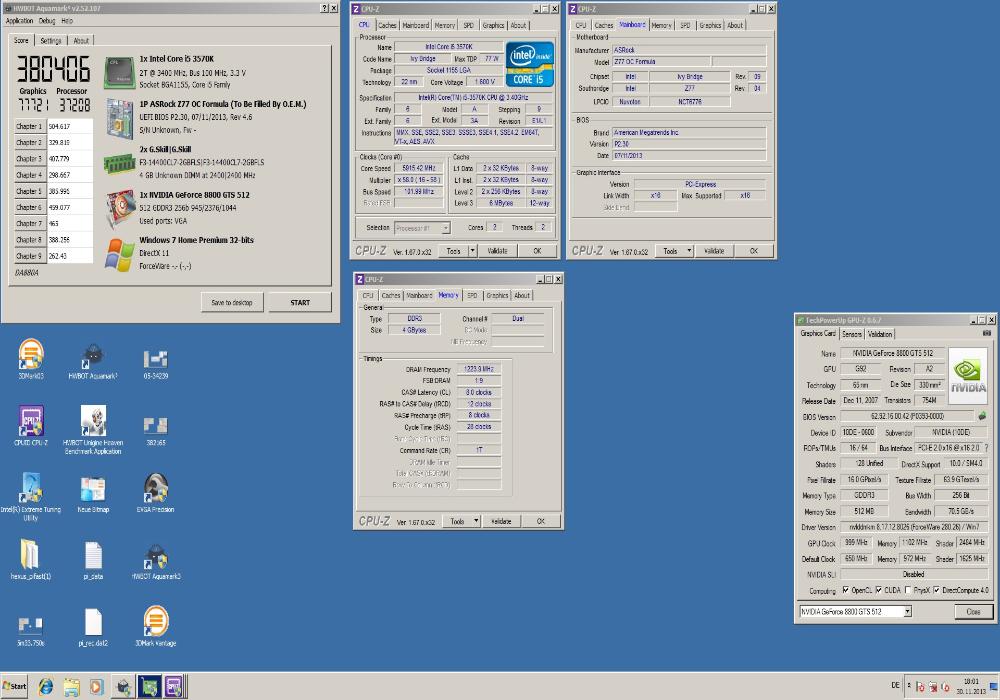Open the Debug menu in Aquamark
This screenshot has width=1000, height=700.
[x=47, y=20]
